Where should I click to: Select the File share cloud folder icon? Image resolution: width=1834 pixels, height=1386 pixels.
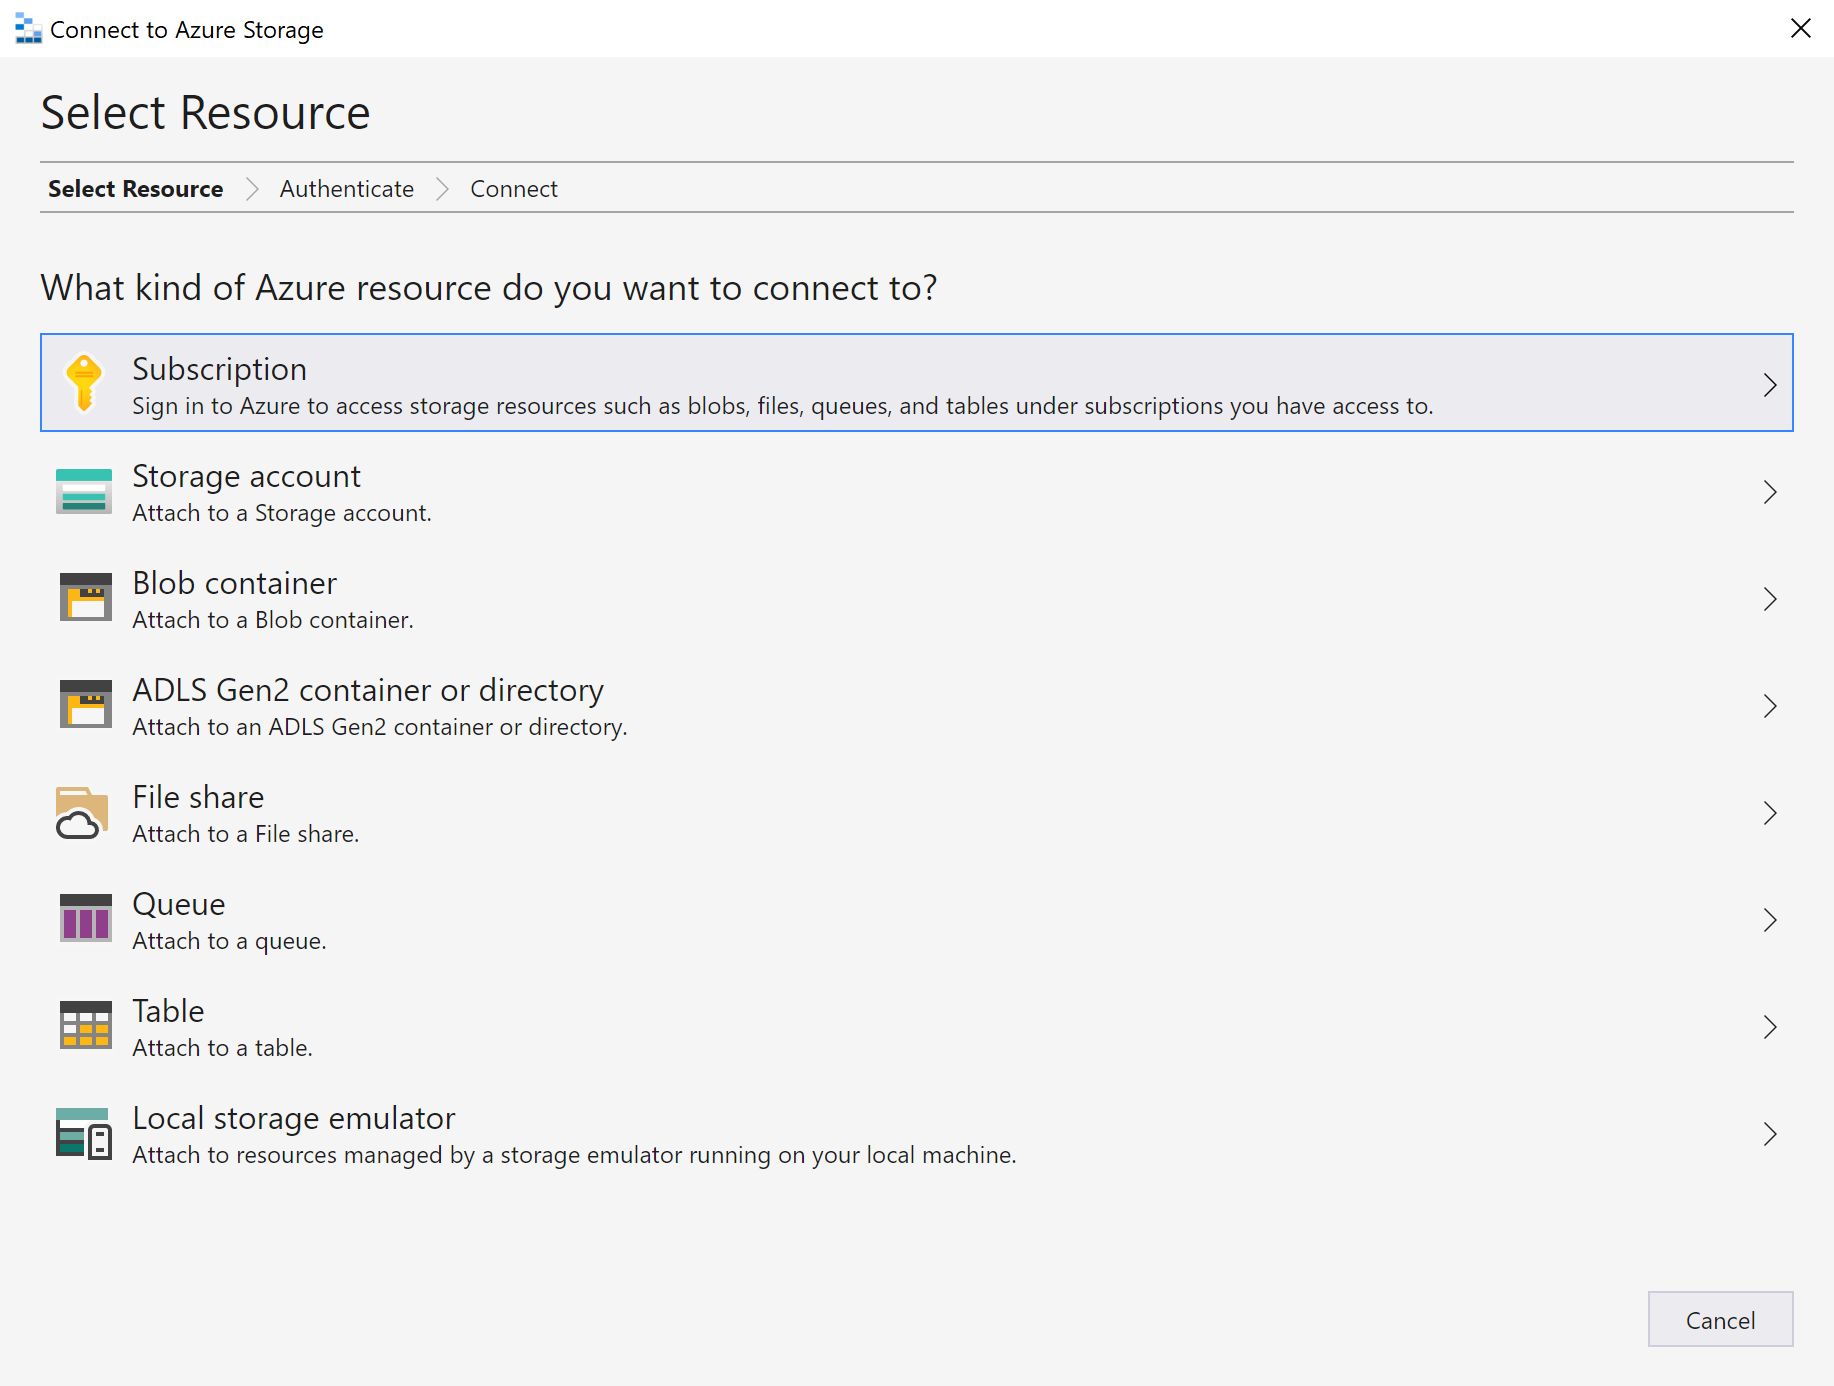pyautogui.click(x=81, y=813)
